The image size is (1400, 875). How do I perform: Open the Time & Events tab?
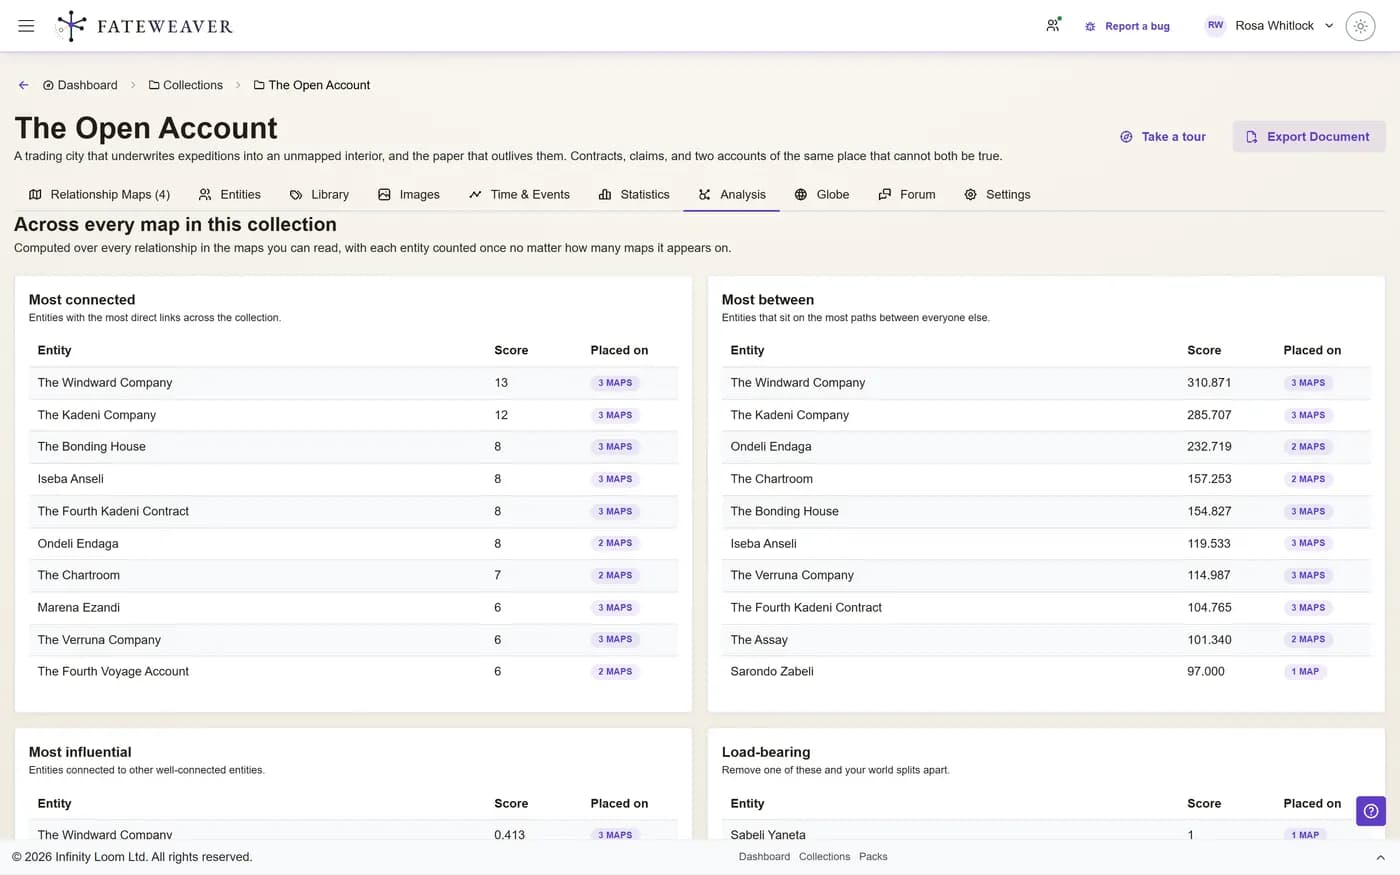pyautogui.click(x=519, y=194)
